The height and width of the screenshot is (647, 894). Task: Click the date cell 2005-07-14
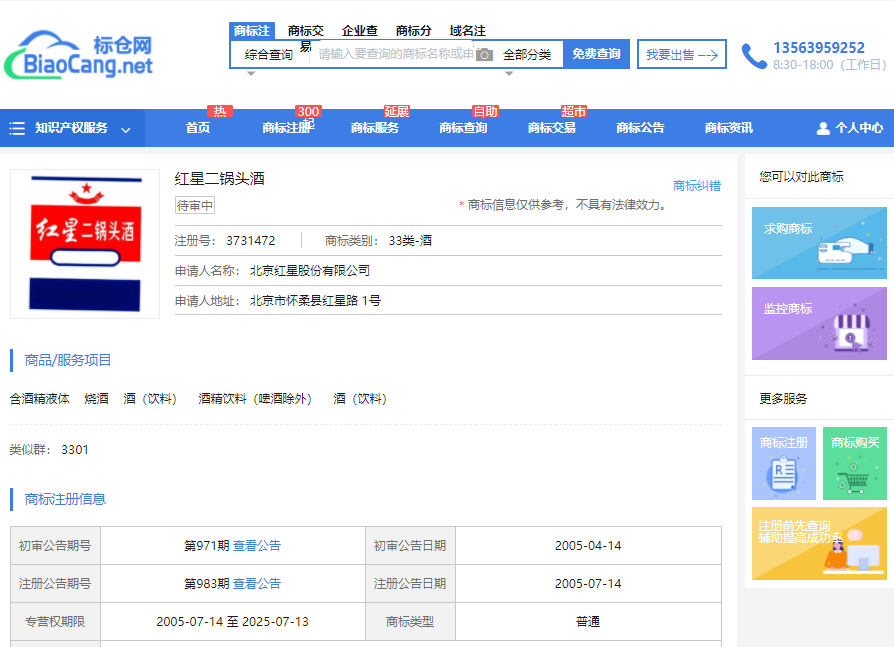click(x=588, y=584)
